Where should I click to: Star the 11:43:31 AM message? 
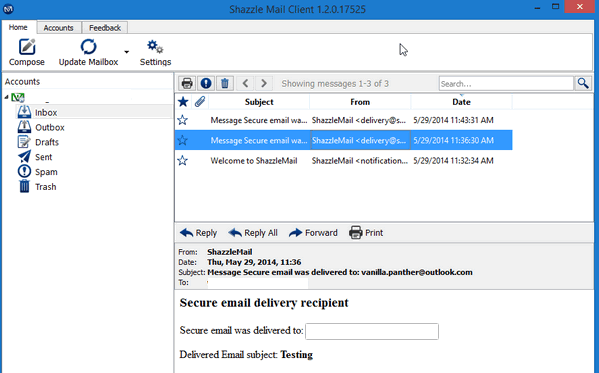pos(183,120)
